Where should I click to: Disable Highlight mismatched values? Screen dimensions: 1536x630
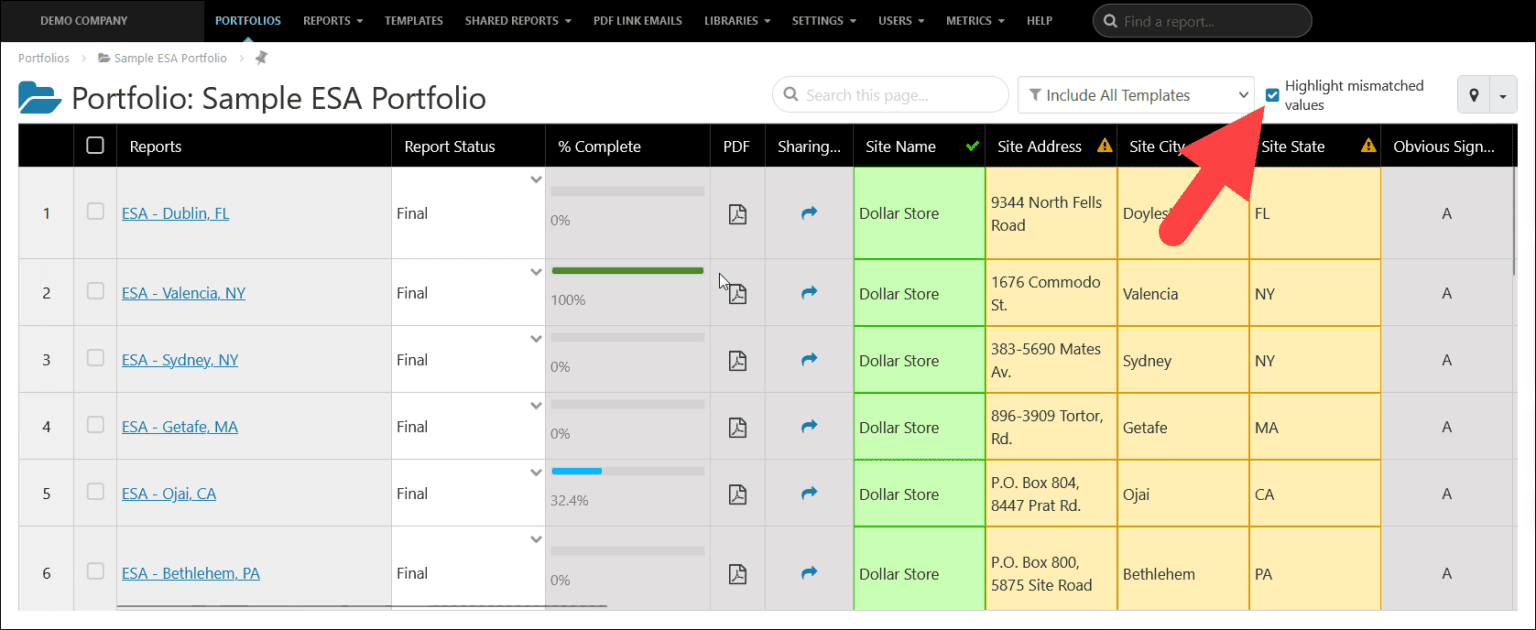point(1272,95)
